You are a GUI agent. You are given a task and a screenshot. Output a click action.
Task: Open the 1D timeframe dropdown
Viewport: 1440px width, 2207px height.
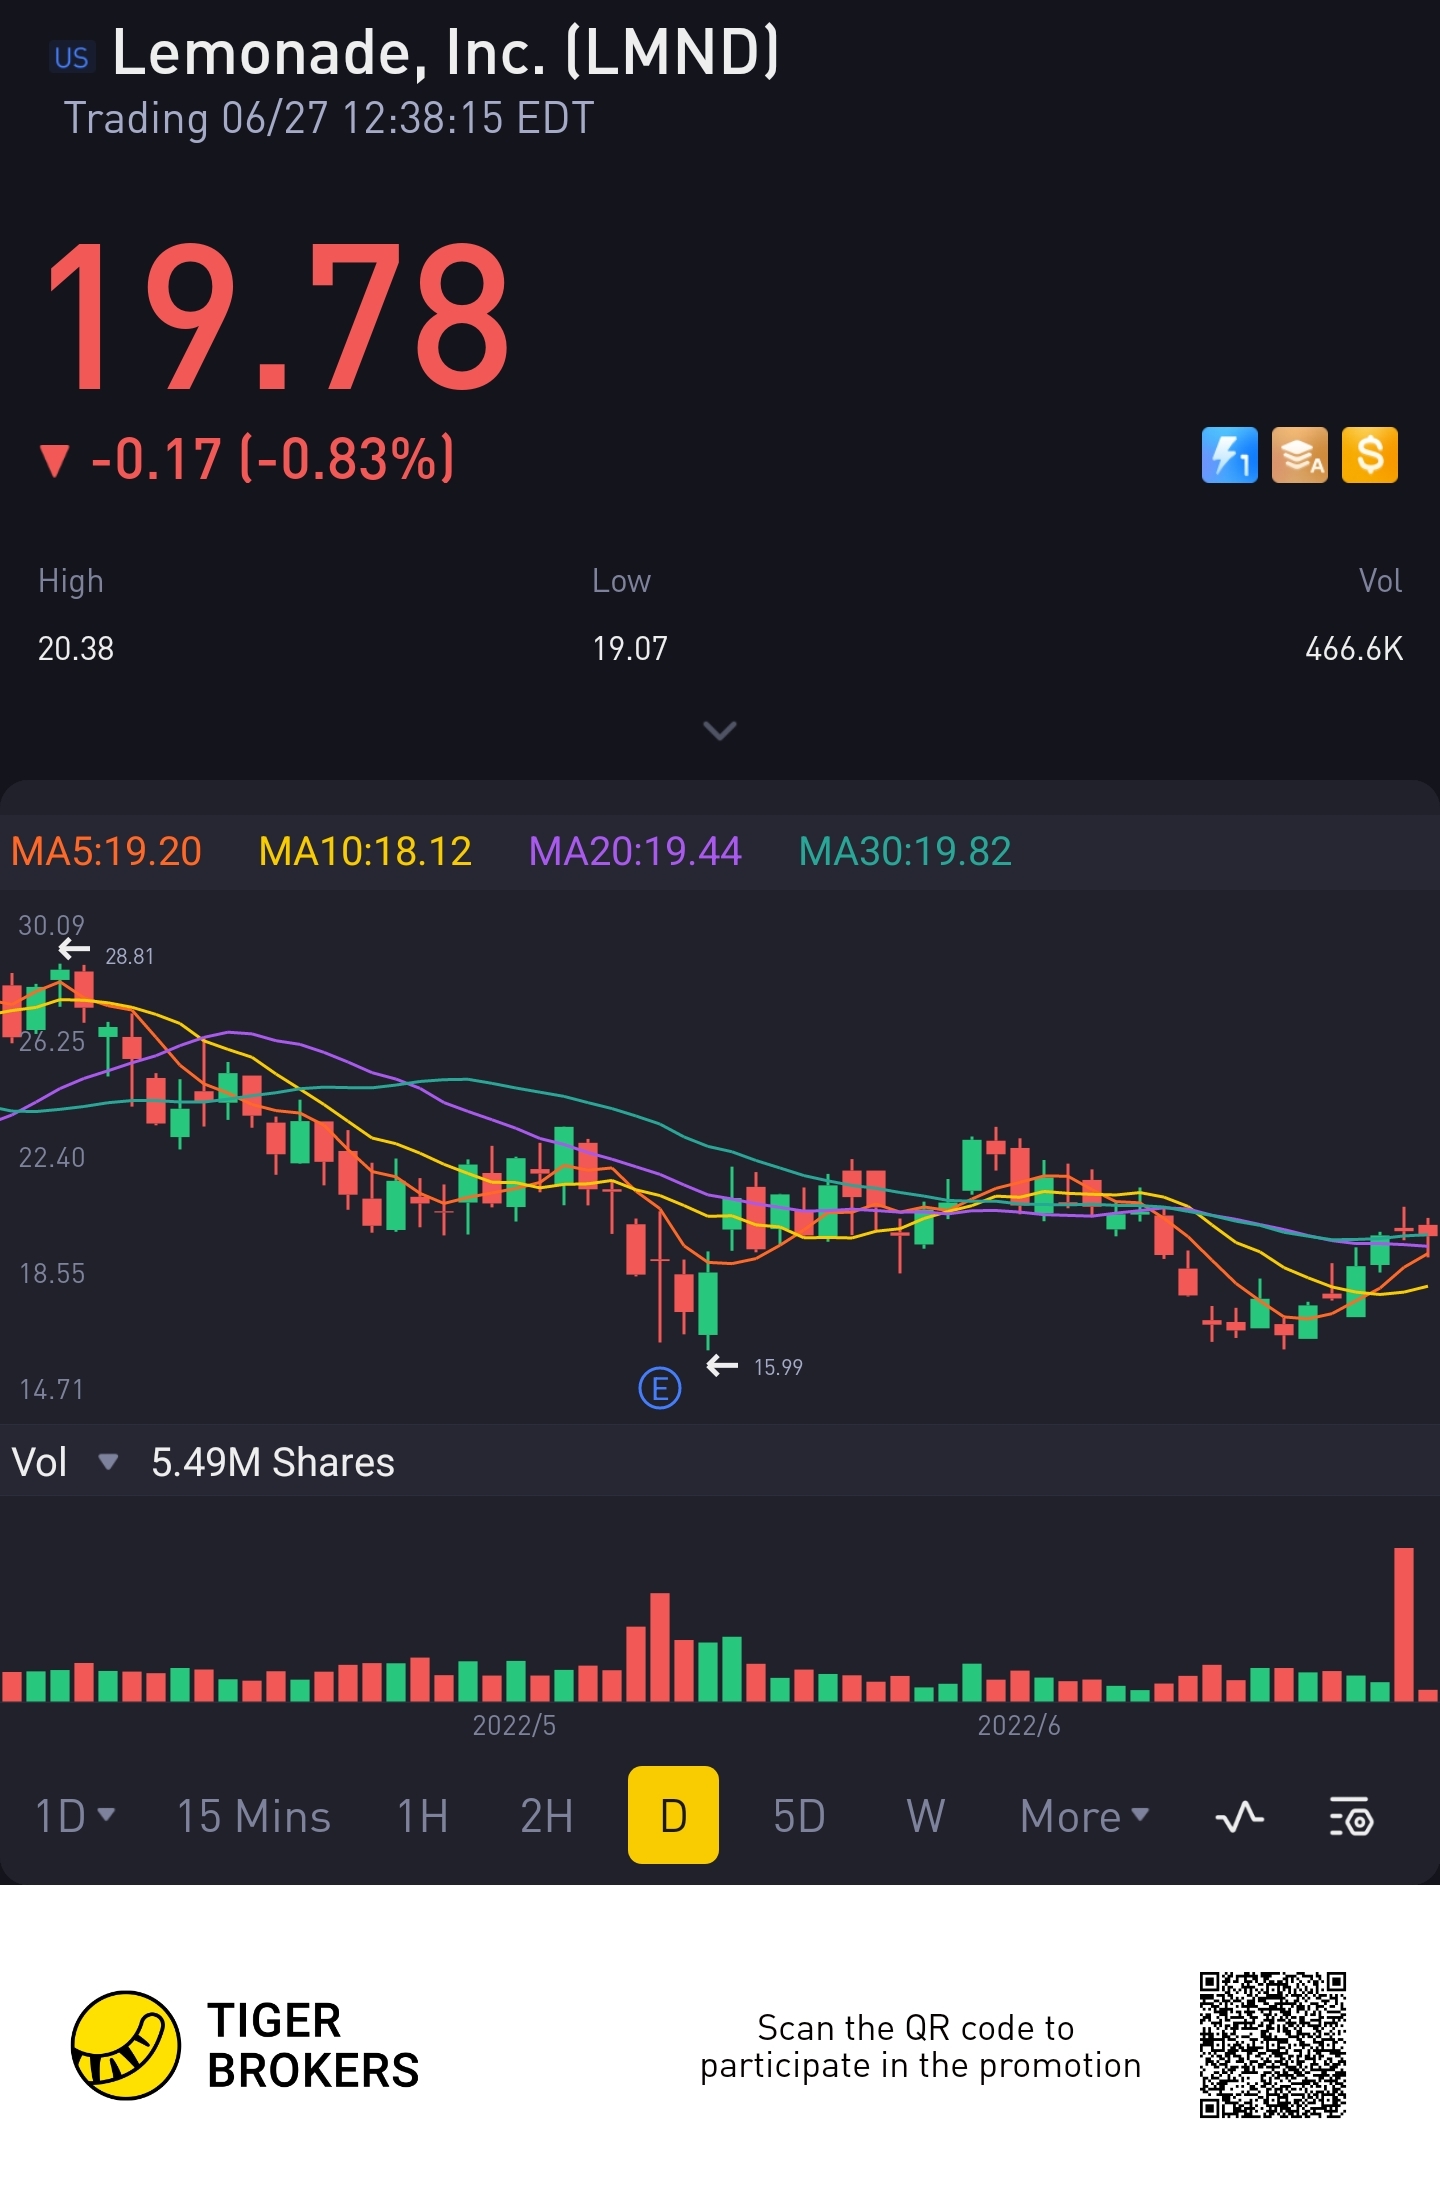tap(75, 1816)
